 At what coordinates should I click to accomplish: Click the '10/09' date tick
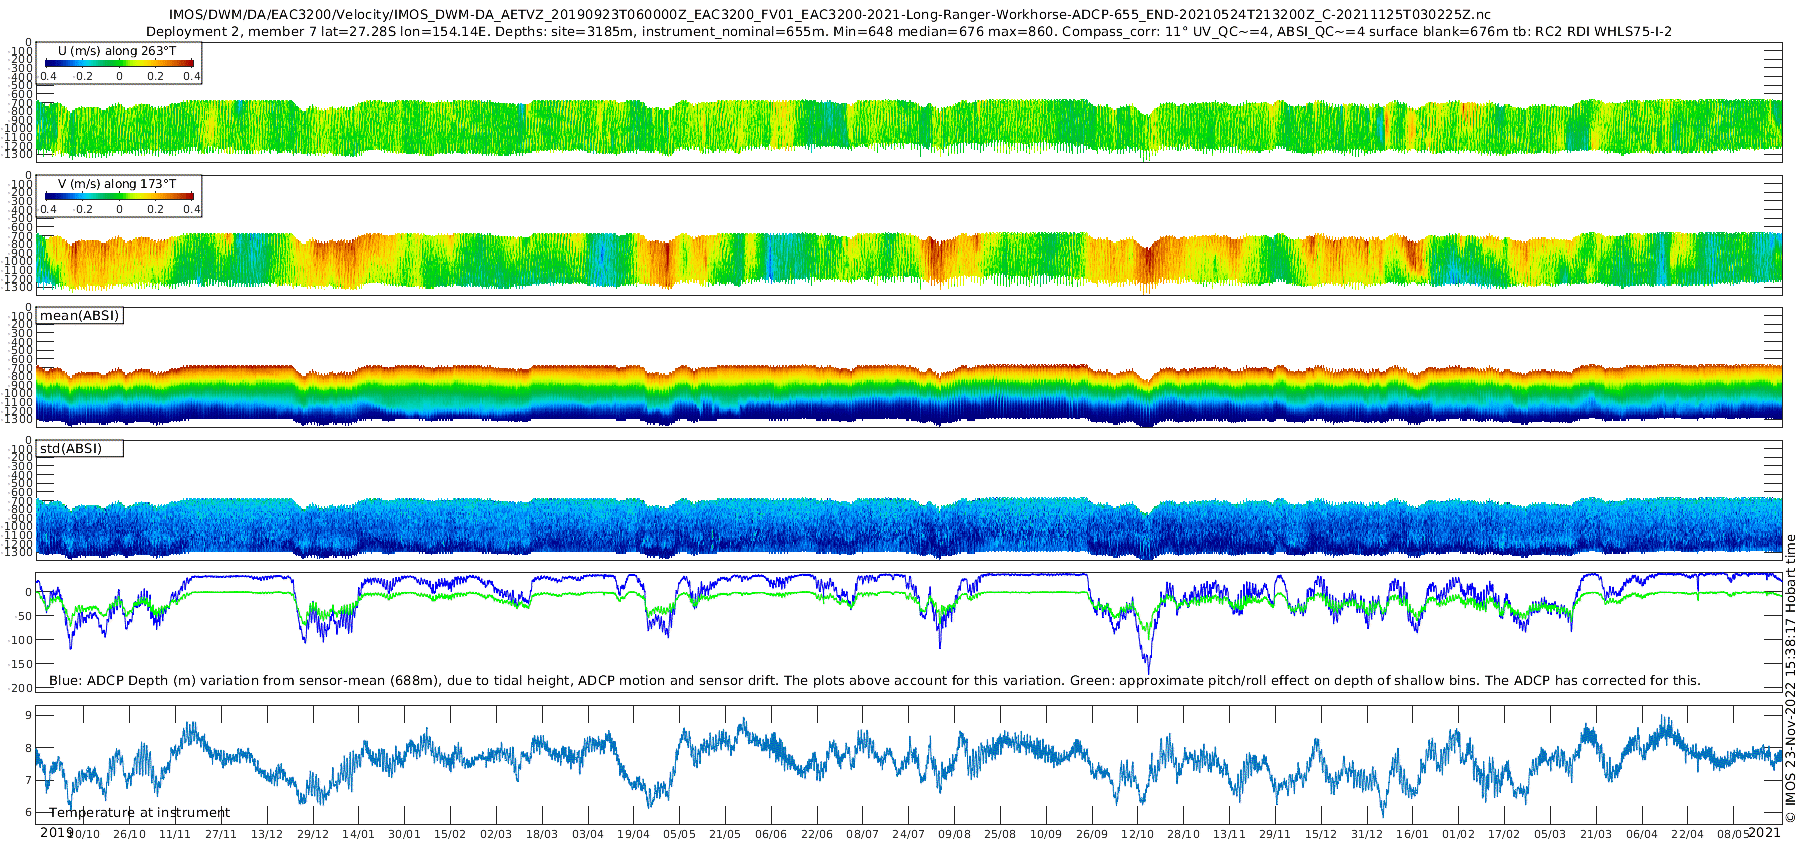[x=1046, y=834]
